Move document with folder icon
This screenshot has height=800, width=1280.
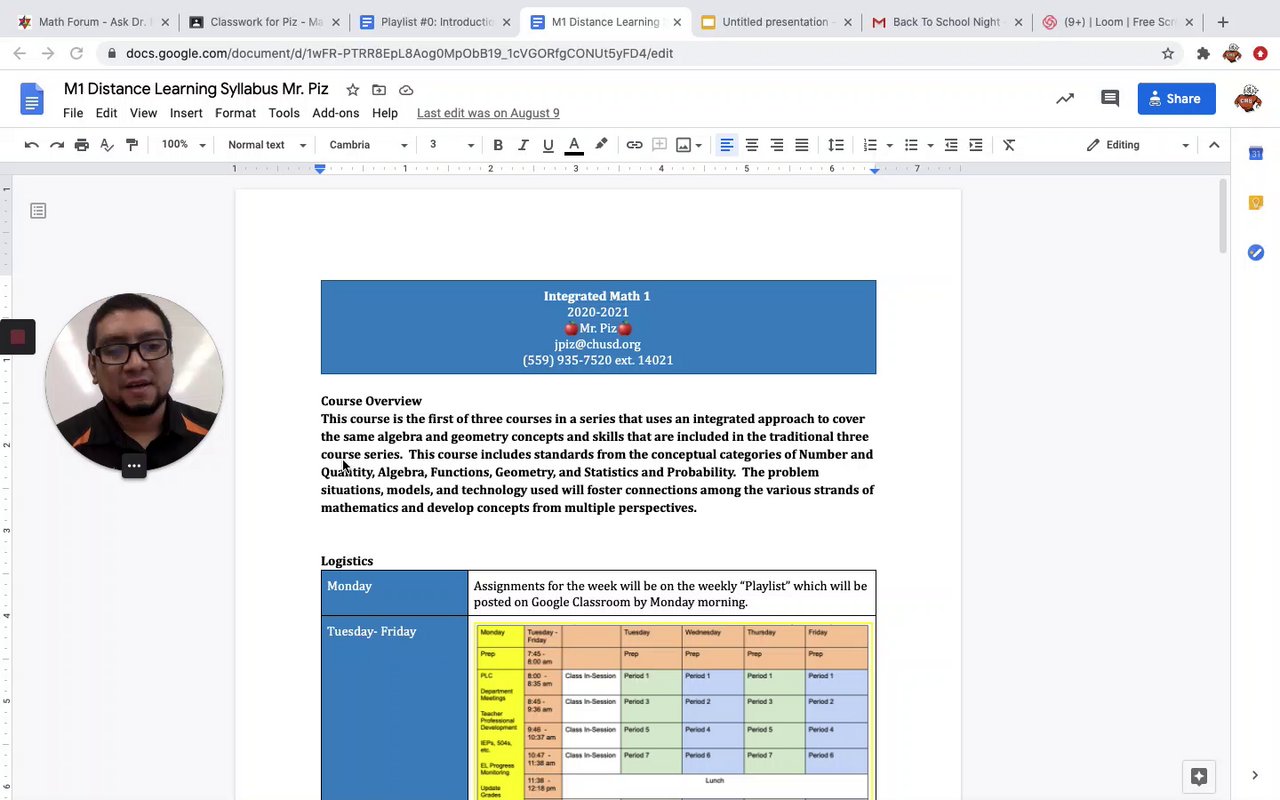coord(379,90)
